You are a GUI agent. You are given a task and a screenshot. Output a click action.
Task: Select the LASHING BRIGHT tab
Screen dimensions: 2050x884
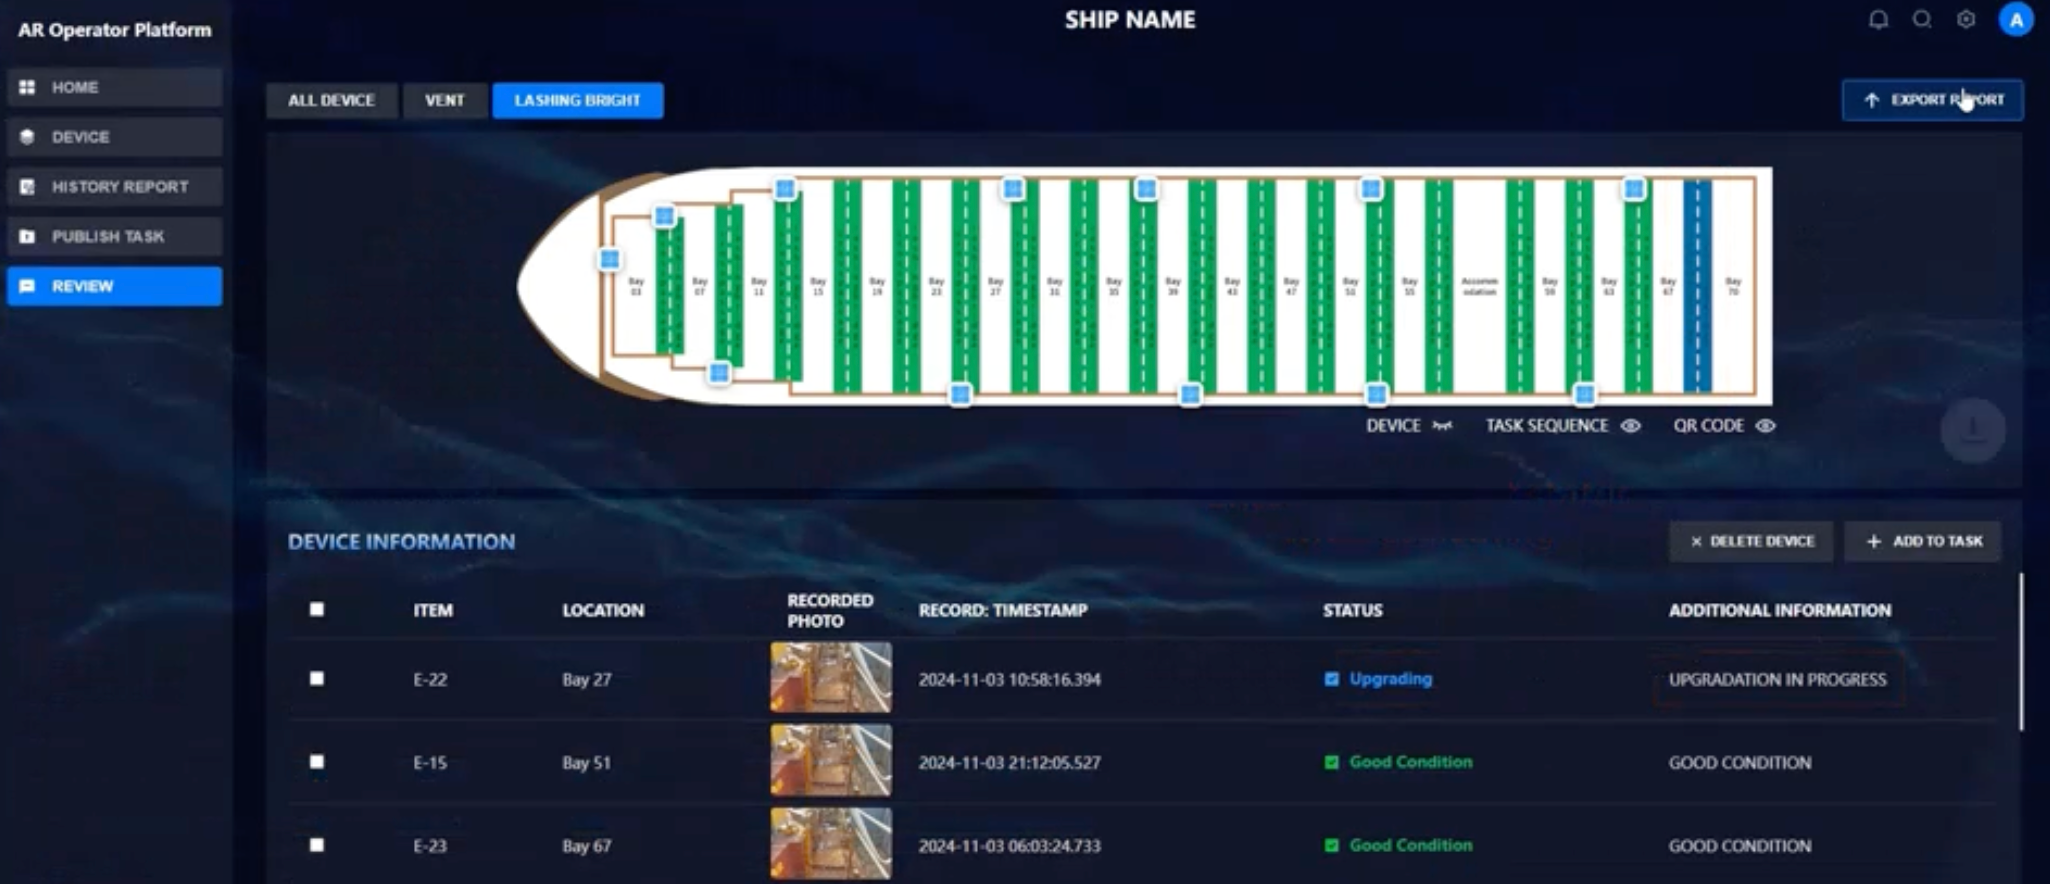[577, 100]
